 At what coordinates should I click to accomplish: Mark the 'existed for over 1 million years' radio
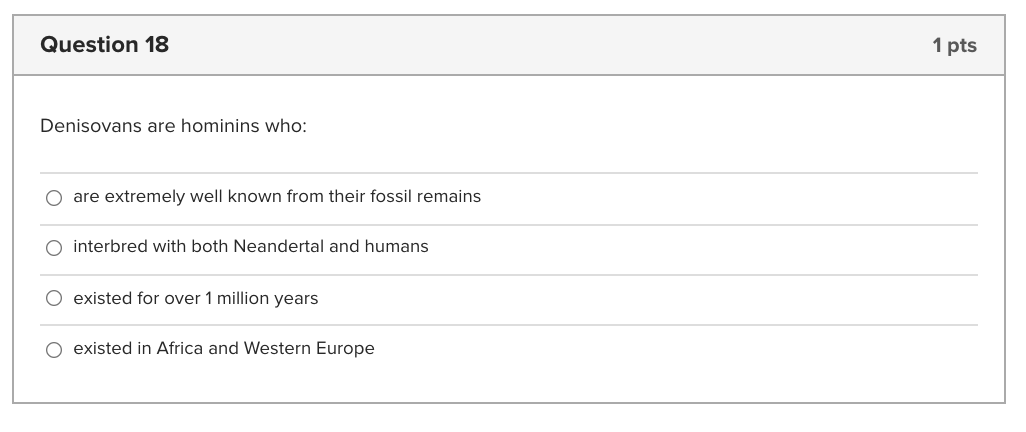(54, 298)
